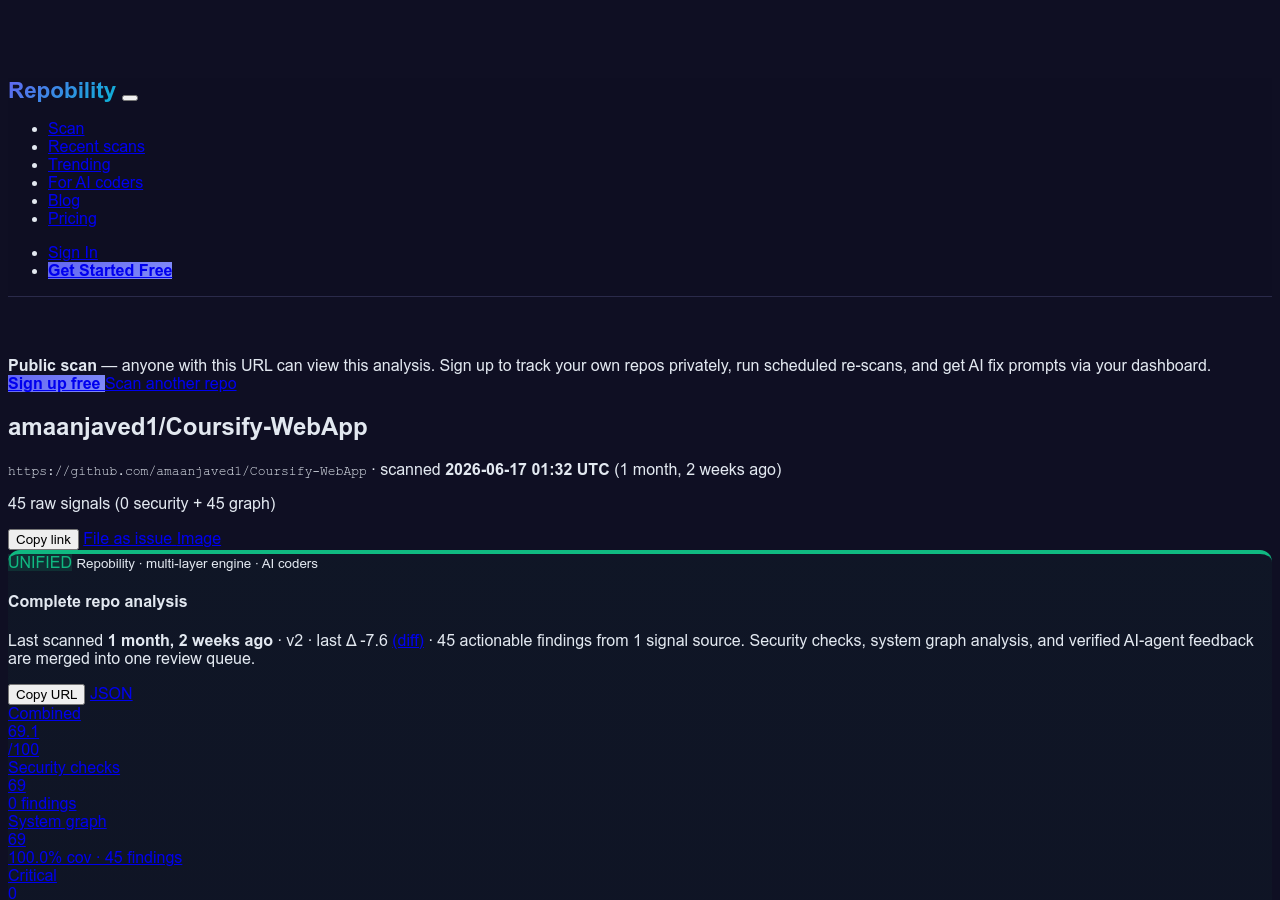Viewport: 1280px width, 900px height.
Task: Click the Complete repo analysis heading
Action: [x=98, y=601]
